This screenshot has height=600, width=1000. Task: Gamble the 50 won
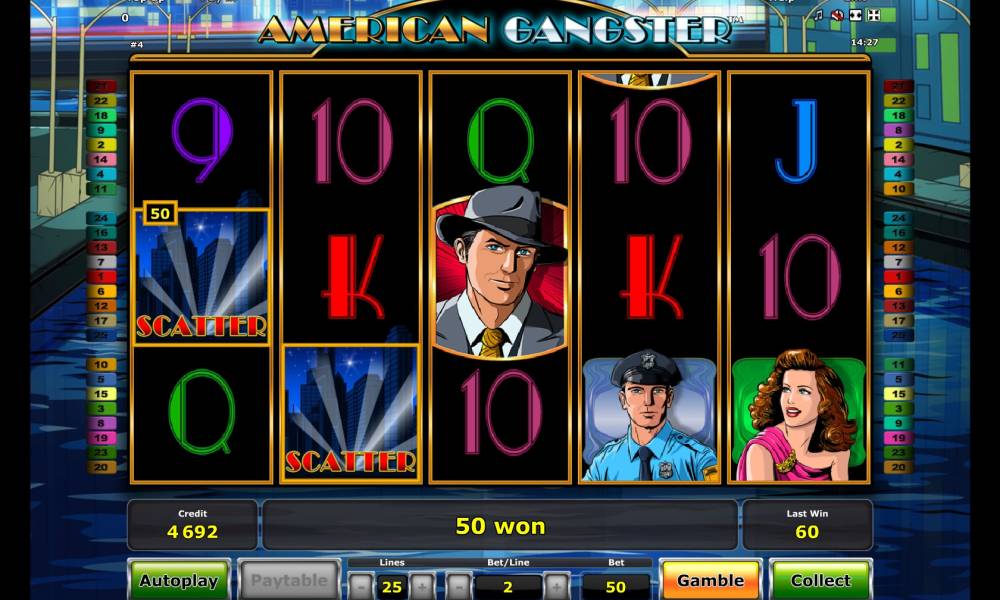point(710,580)
